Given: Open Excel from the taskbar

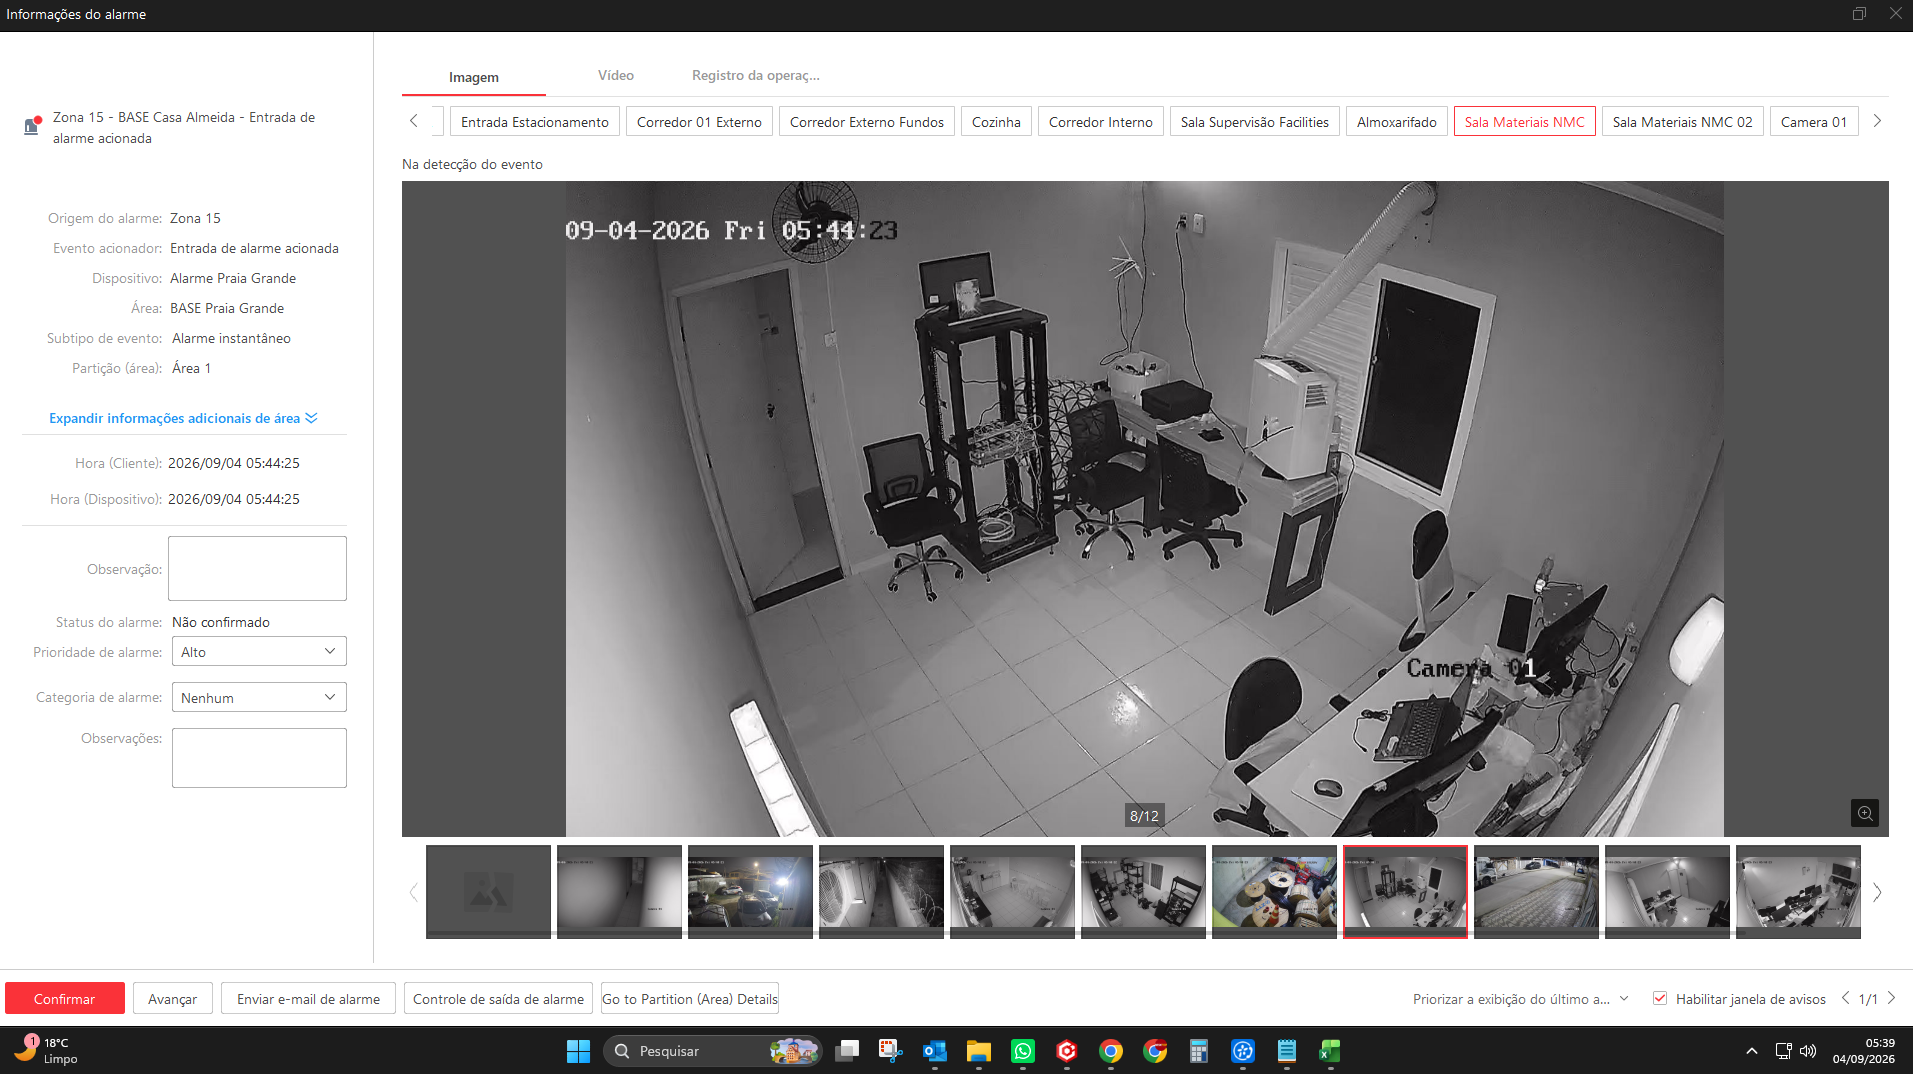Looking at the screenshot, I should (1330, 1051).
